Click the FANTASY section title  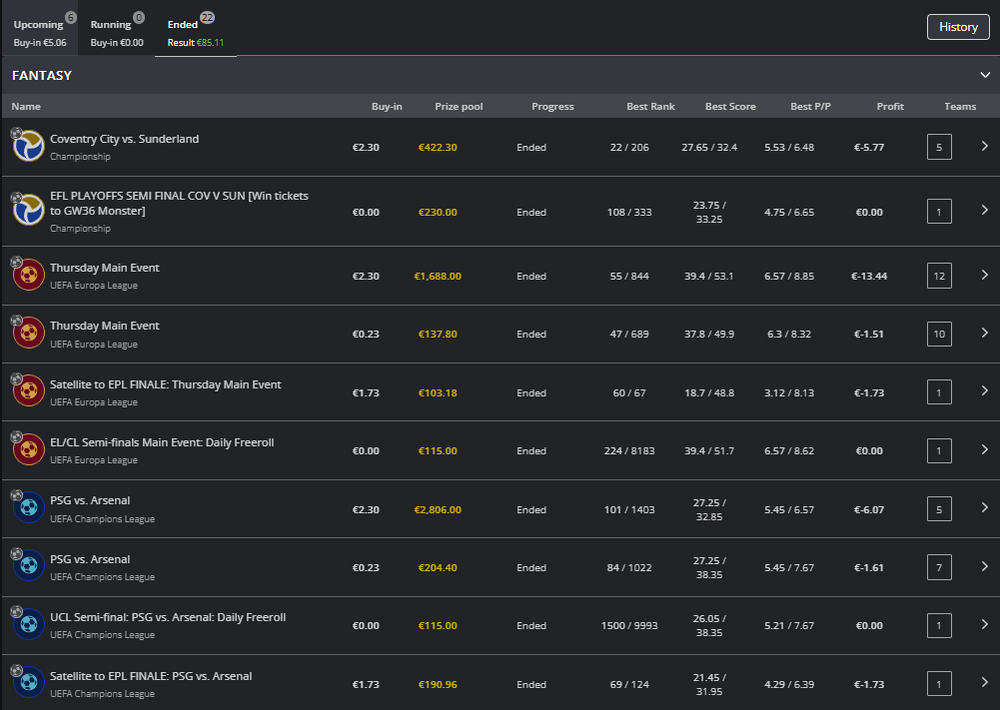pyautogui.click(x=42, y=75)
